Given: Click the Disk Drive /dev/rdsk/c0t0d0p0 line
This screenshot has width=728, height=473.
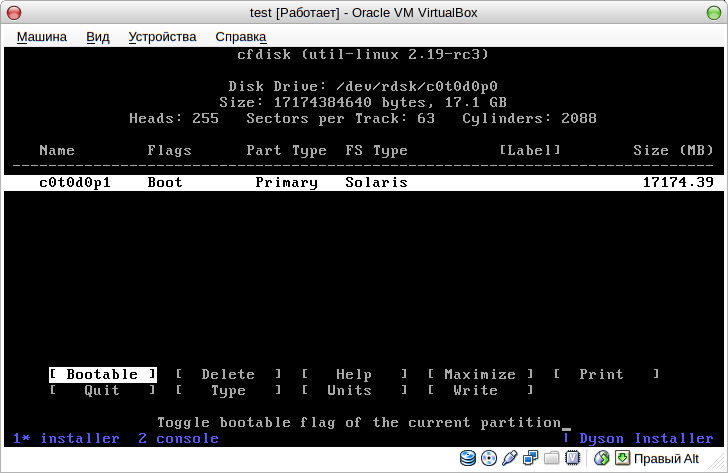Looking at the screenshot, I should tap(363, 86).
